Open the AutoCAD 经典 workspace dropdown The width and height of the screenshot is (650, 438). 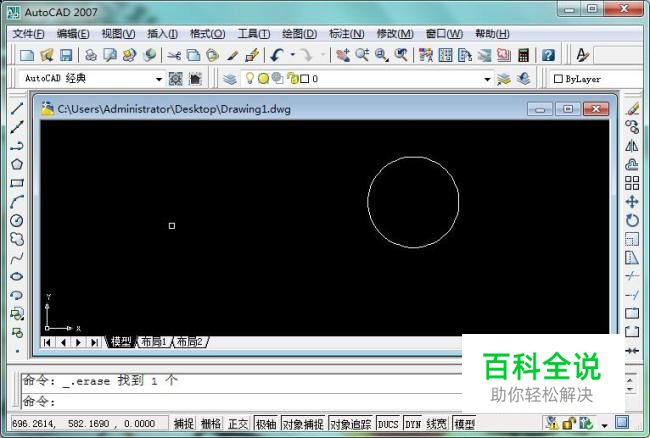159,79
